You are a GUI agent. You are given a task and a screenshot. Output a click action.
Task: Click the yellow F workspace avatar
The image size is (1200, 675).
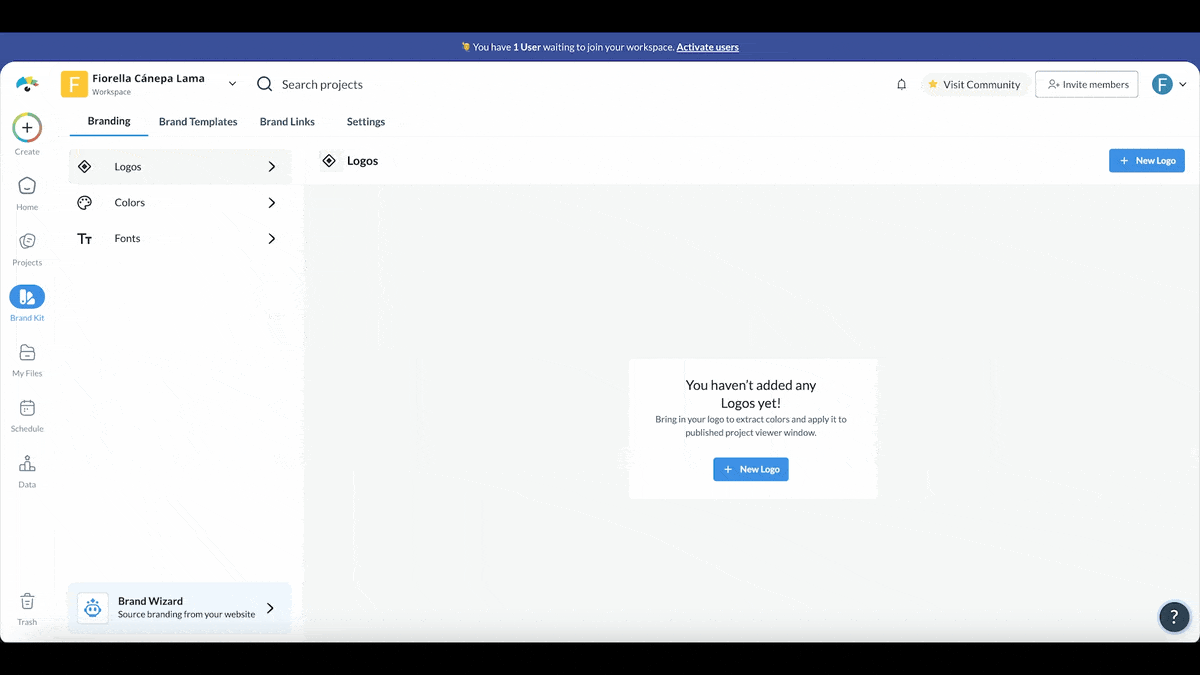(x=74, y=84)
